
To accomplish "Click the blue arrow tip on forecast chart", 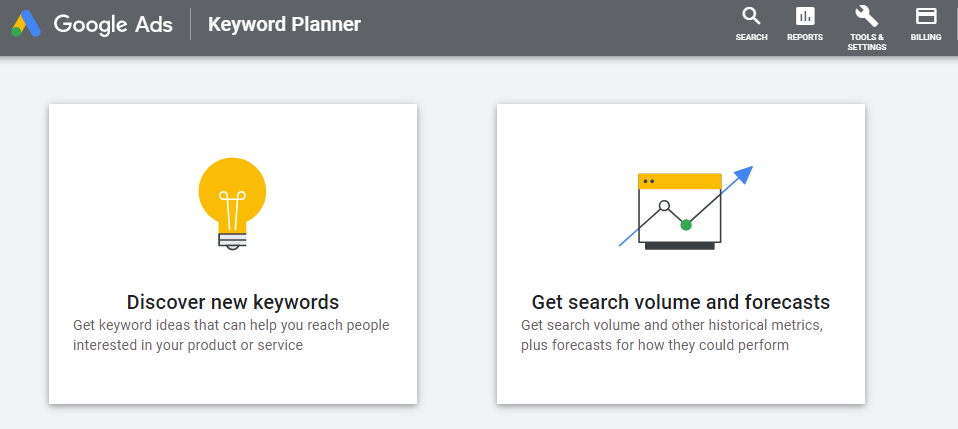I will click(744, 174).
